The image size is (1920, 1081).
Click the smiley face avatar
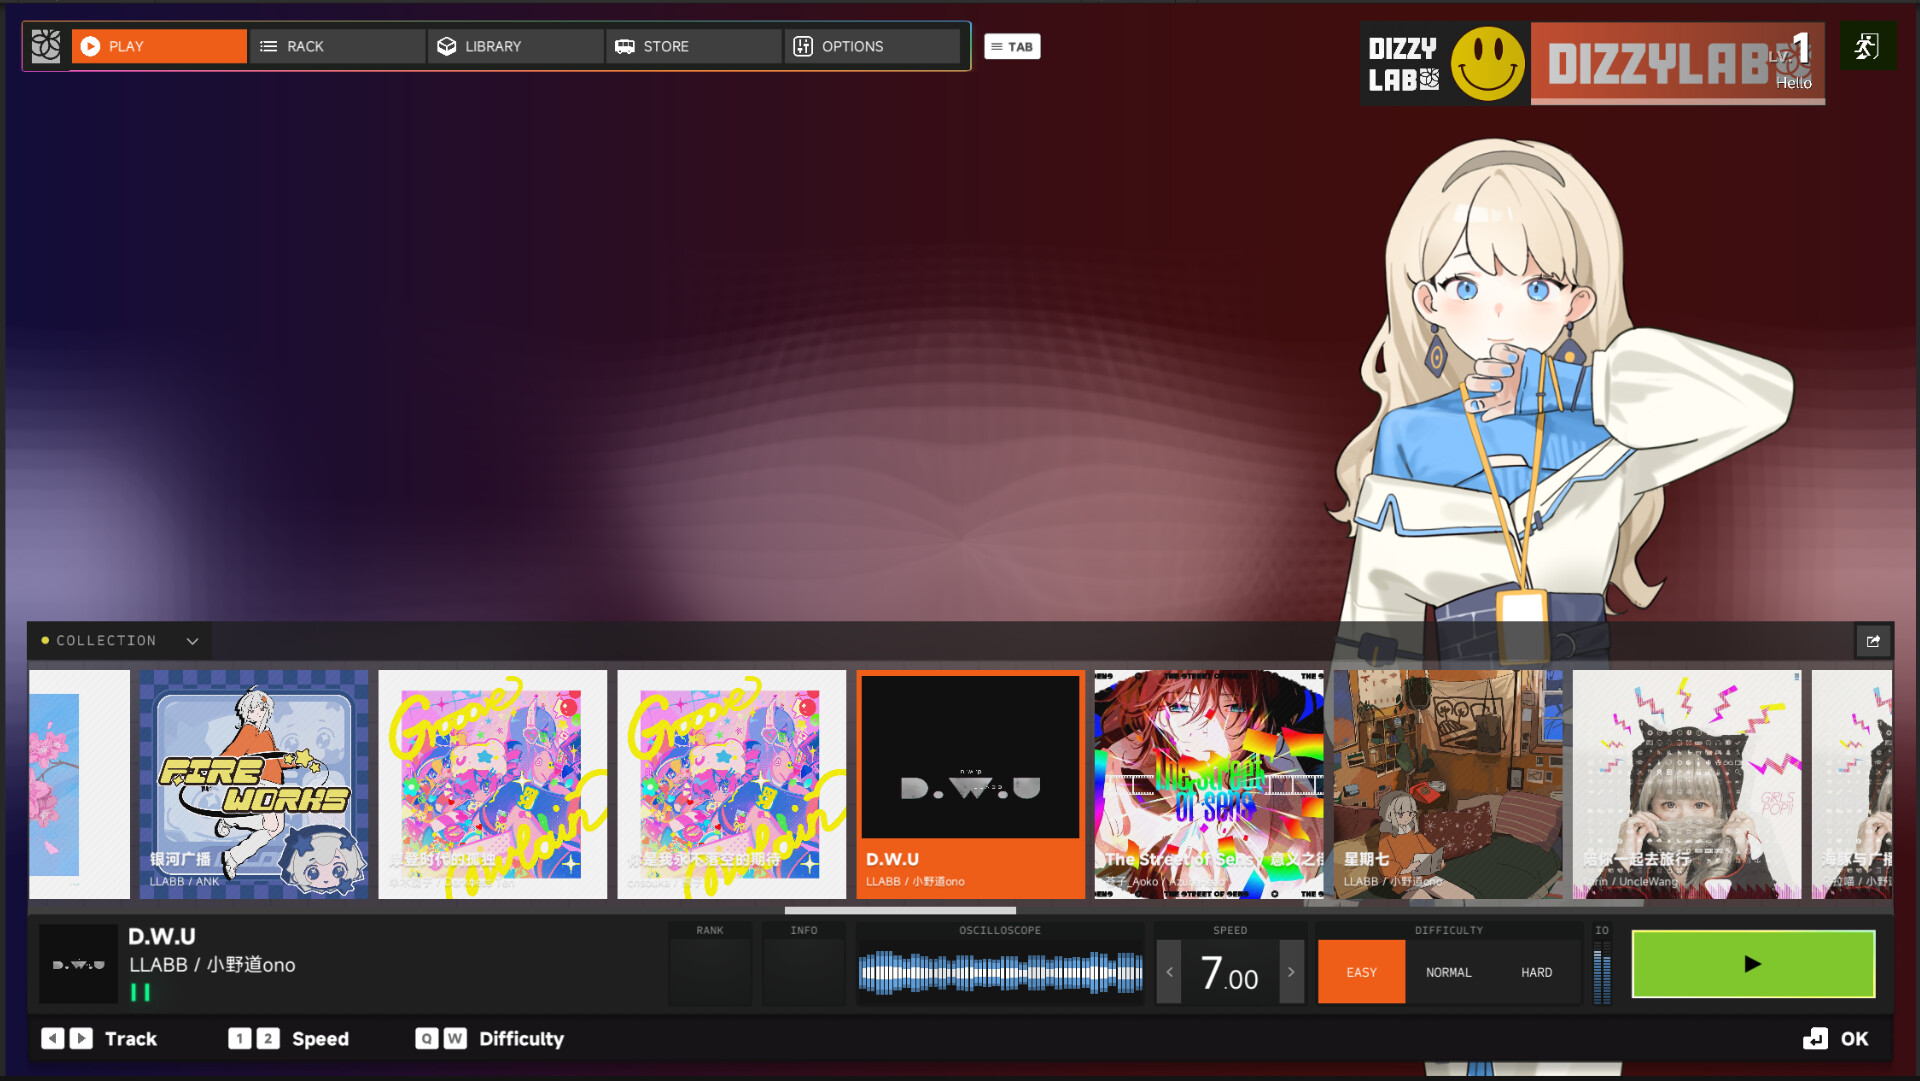point(1487,63)
